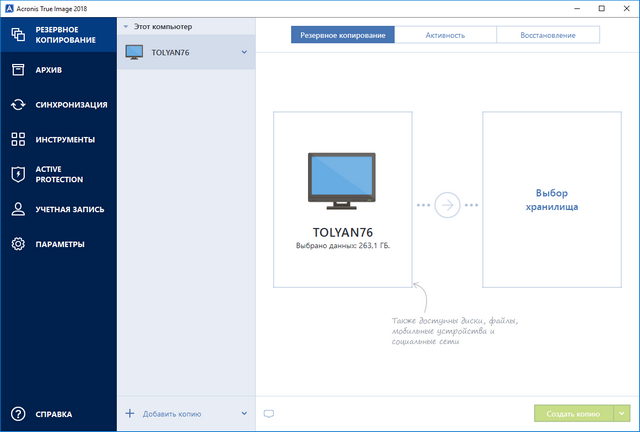Click the TOLYAN76 backup source panel
Screen dimensions: 640x432
tap(343, 200)
